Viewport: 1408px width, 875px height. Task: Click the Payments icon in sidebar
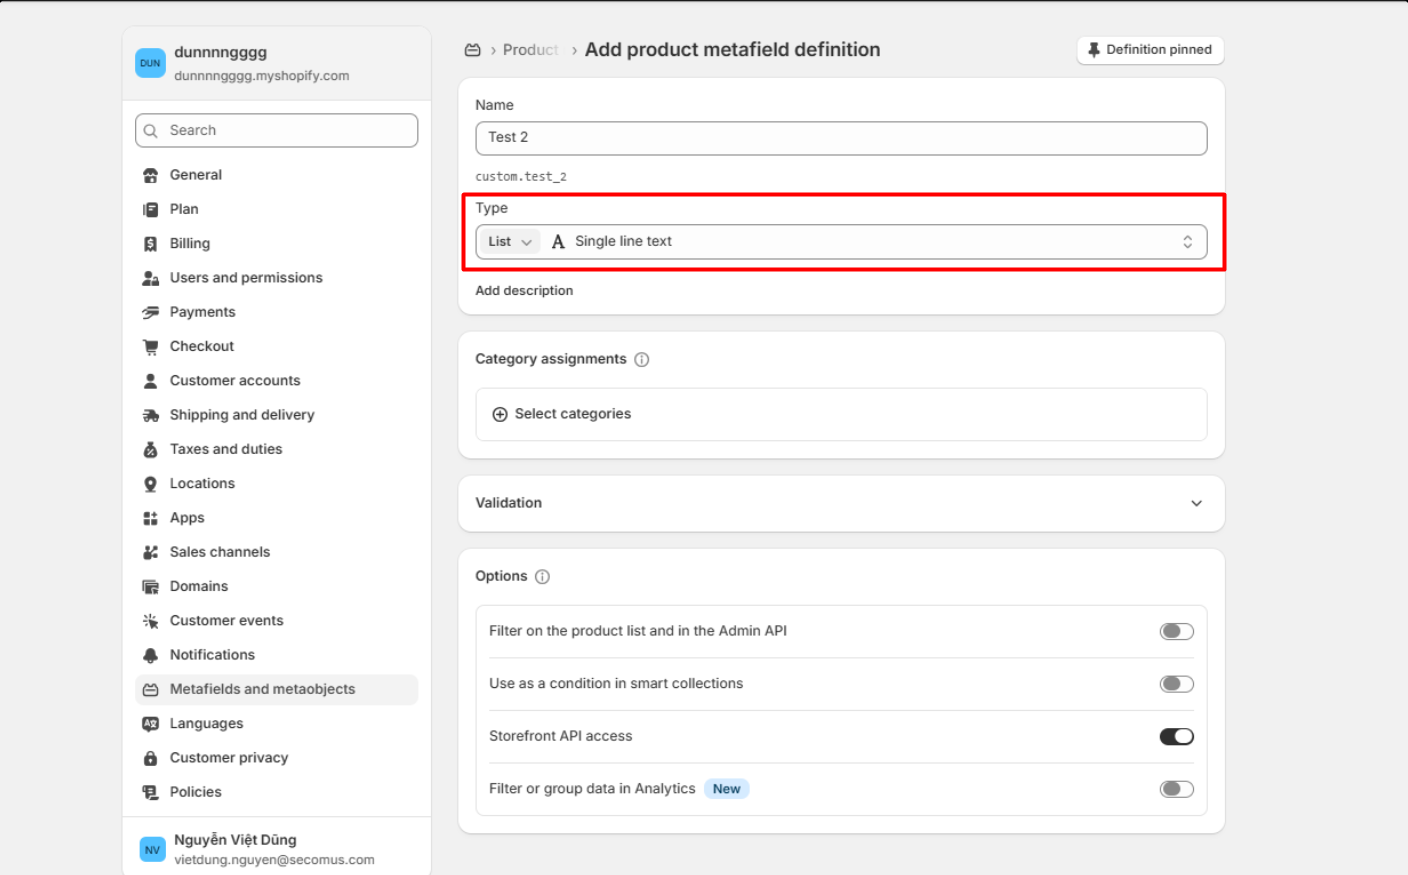click(x=151, y=312)
